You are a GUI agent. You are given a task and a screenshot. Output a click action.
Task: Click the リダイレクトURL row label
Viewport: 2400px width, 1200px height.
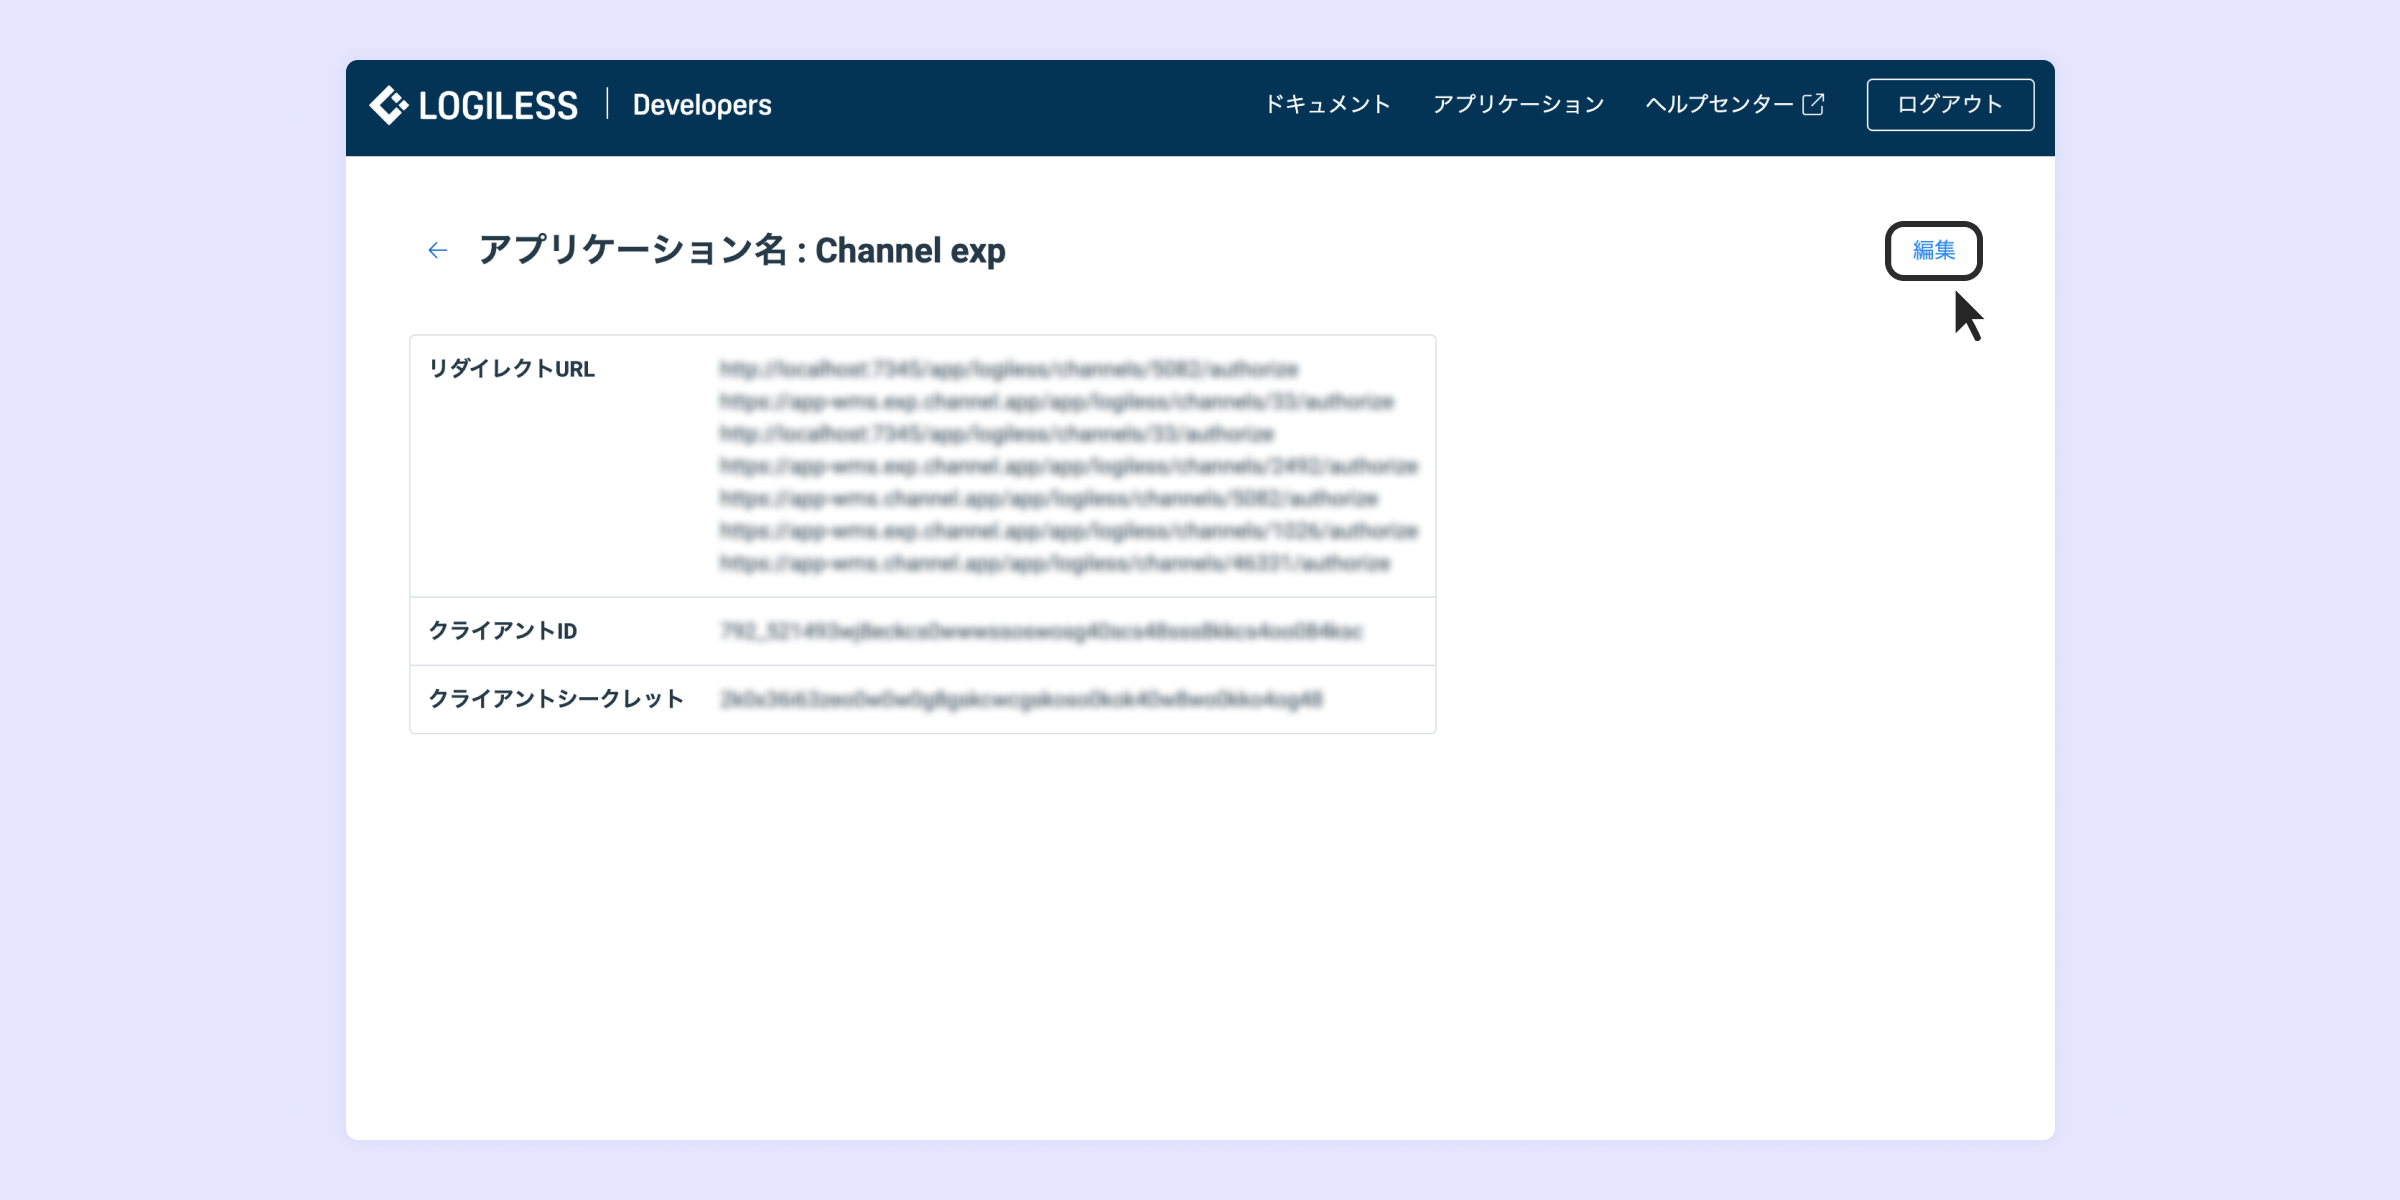tap(511, 369)
